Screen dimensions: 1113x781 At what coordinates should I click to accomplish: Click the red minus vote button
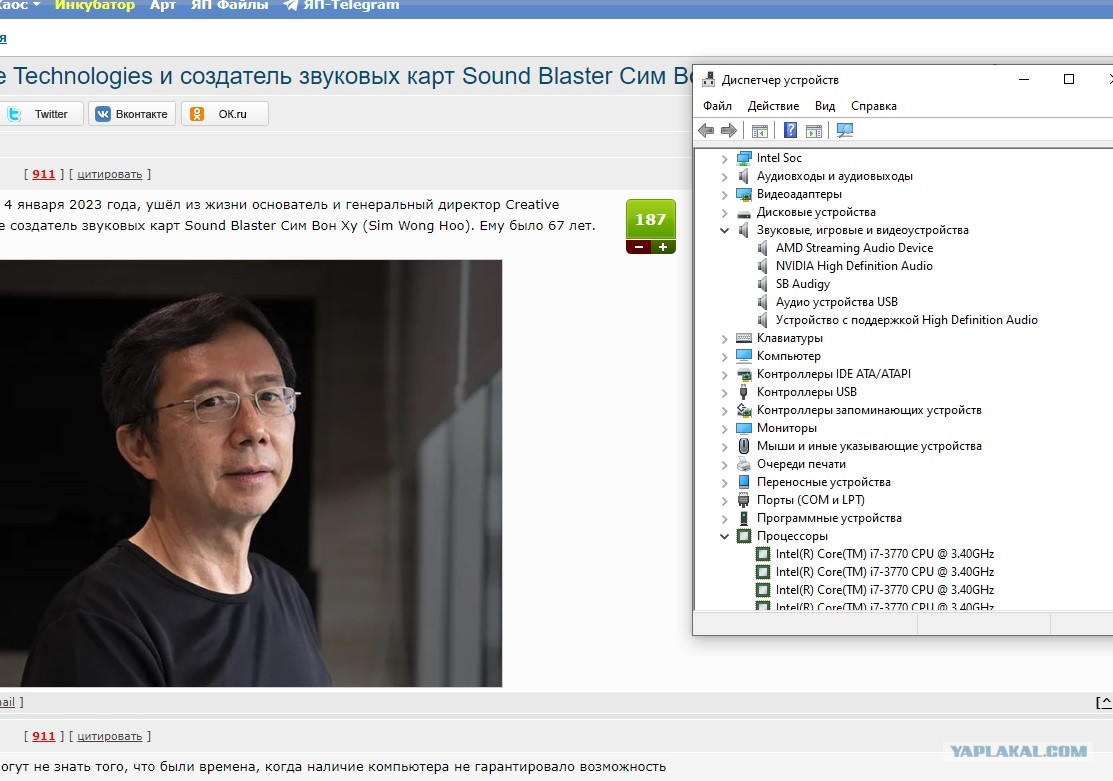[639, 247]
